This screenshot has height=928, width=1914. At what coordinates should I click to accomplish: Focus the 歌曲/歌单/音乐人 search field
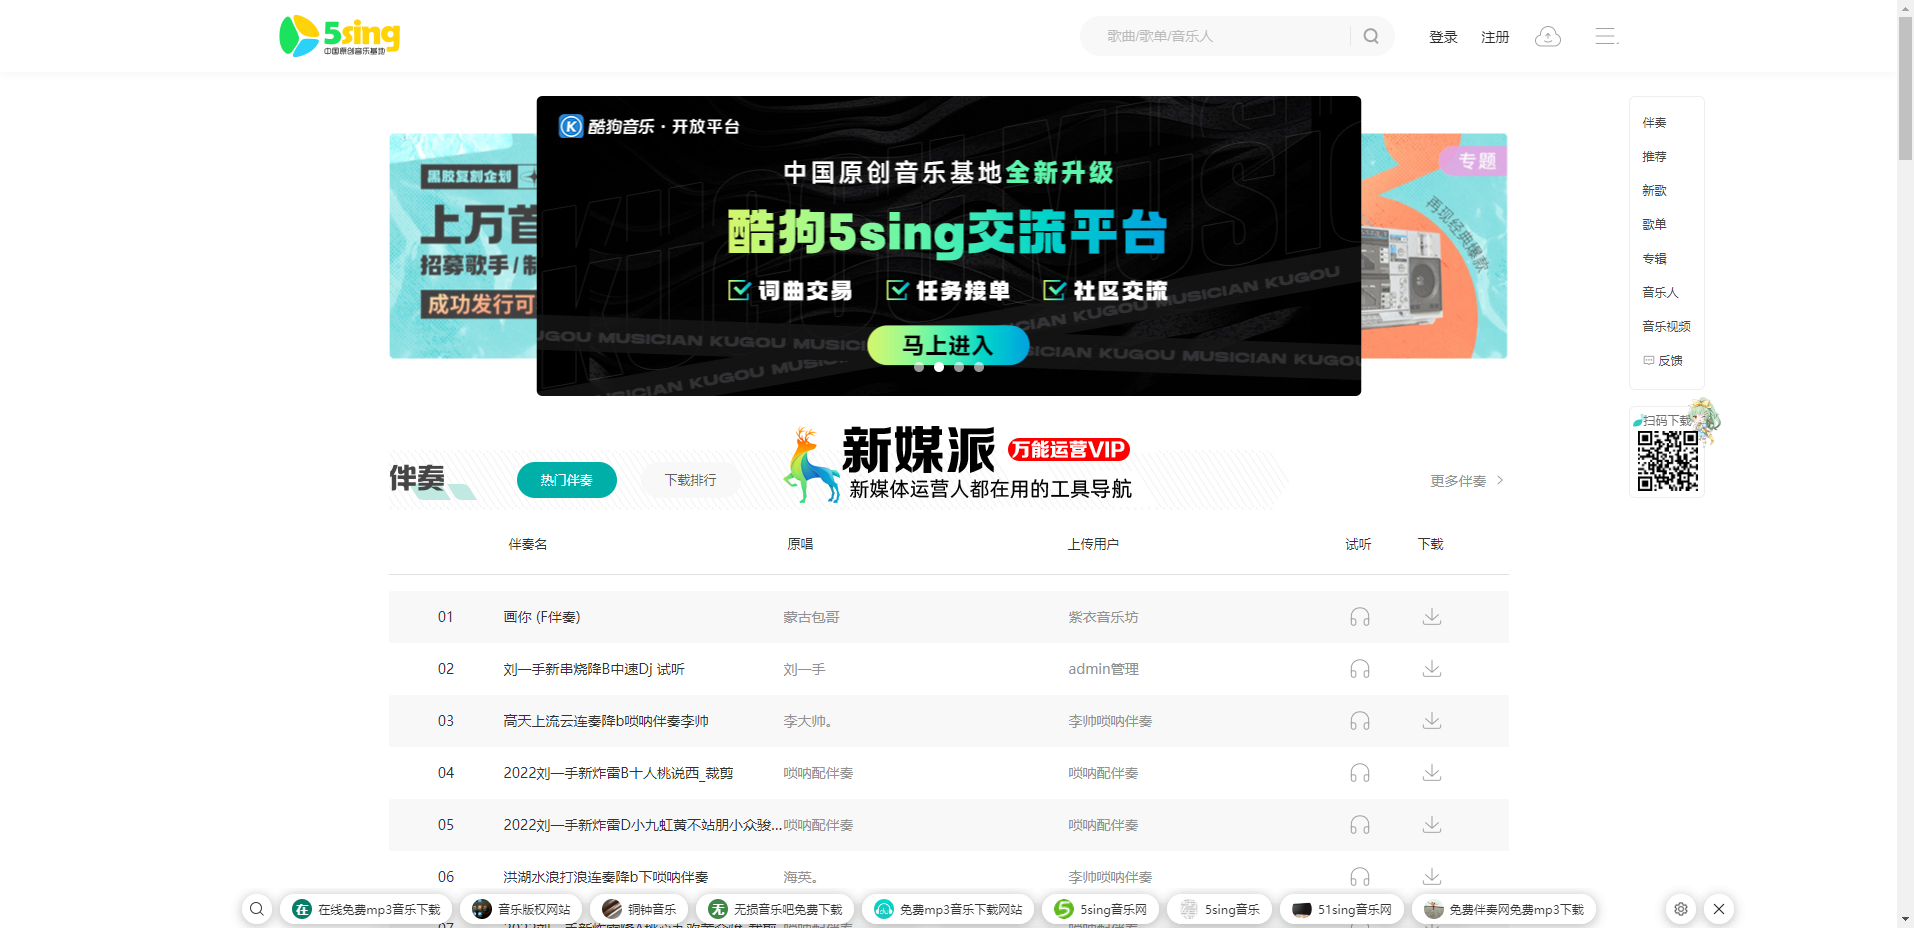click(x=1225, y=36)
